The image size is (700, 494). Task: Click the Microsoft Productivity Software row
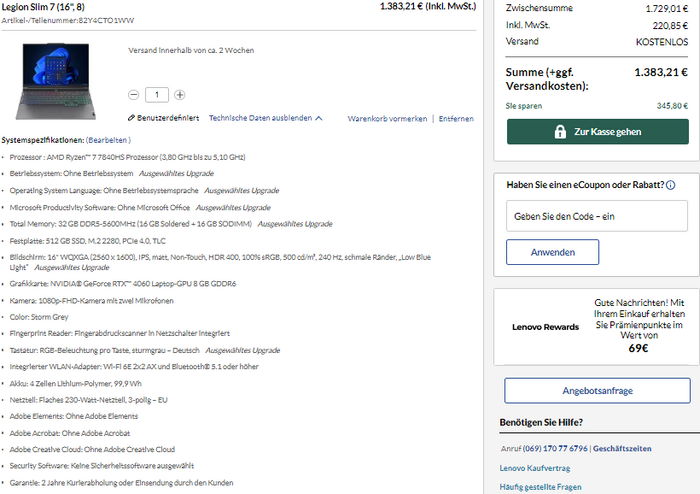[x=140, y=208]
